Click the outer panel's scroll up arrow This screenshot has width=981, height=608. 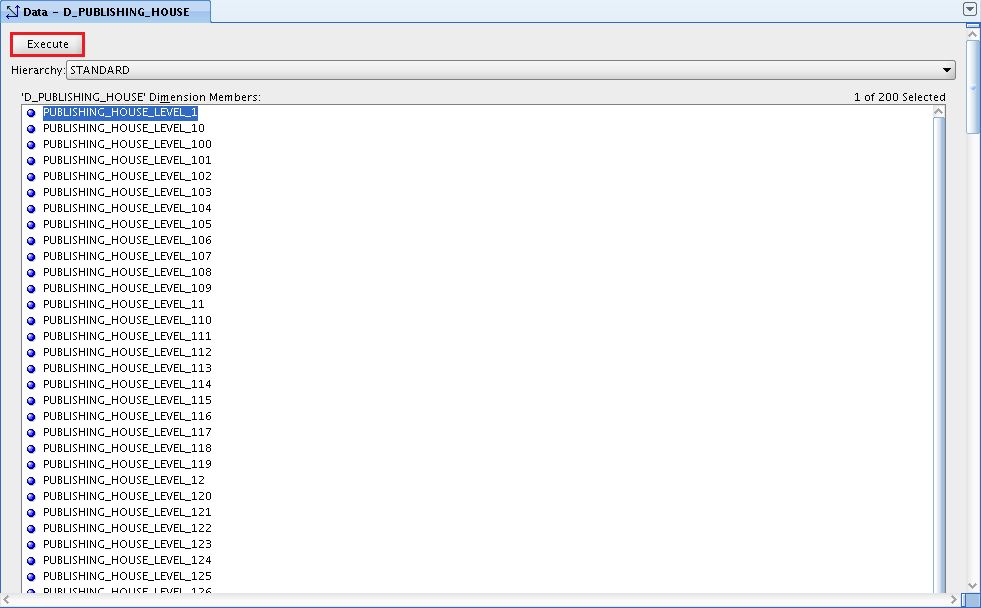point(972,34)
